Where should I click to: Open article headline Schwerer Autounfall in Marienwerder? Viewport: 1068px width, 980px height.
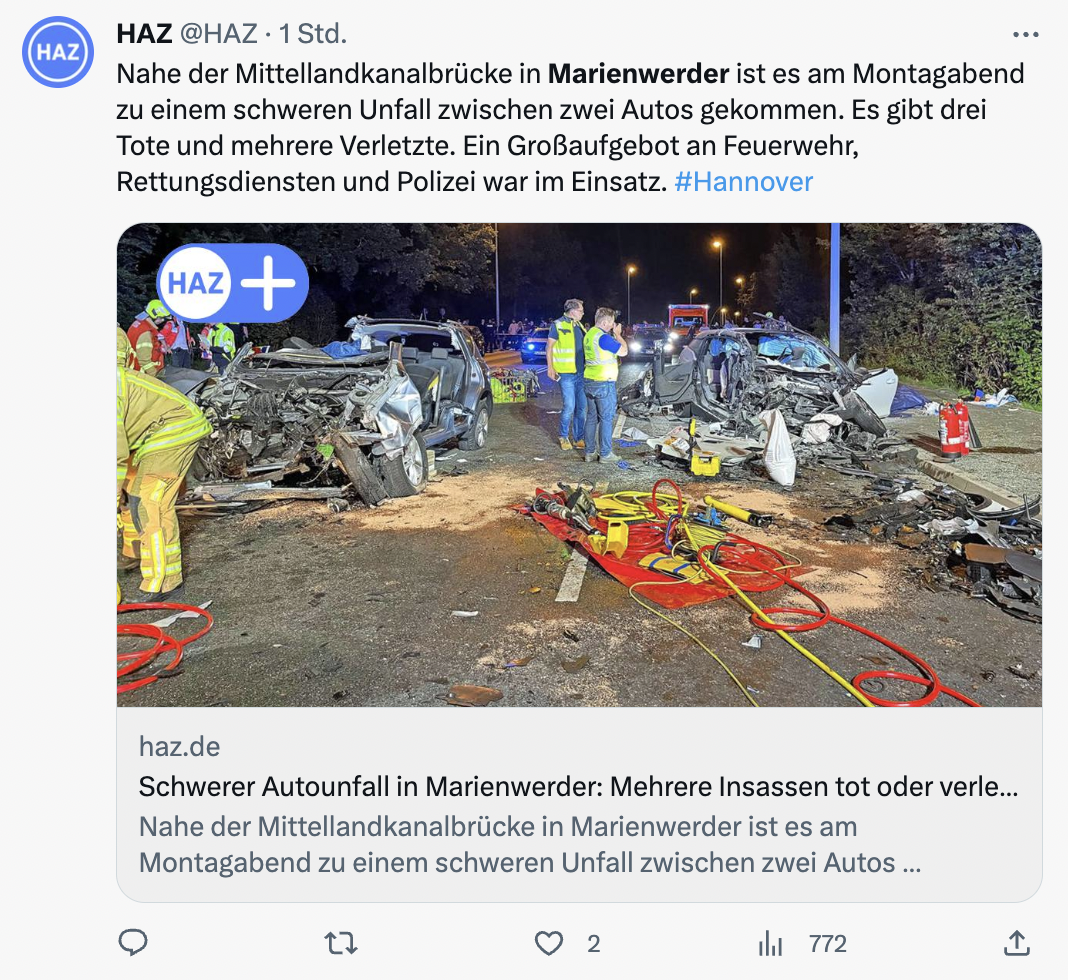pyautogui.click(x=578, y=787)
